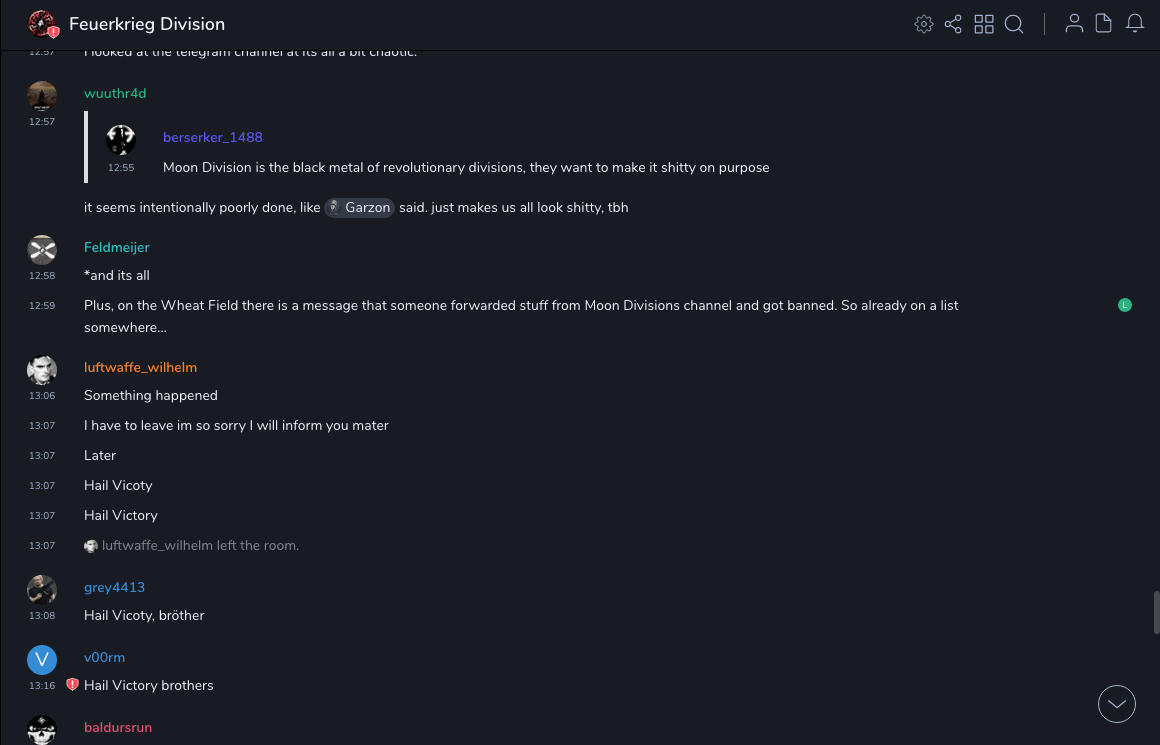This screenshot has width=1160, height=745.
Task: Click the Feldmeijer username
Action: tap(117, 247)
